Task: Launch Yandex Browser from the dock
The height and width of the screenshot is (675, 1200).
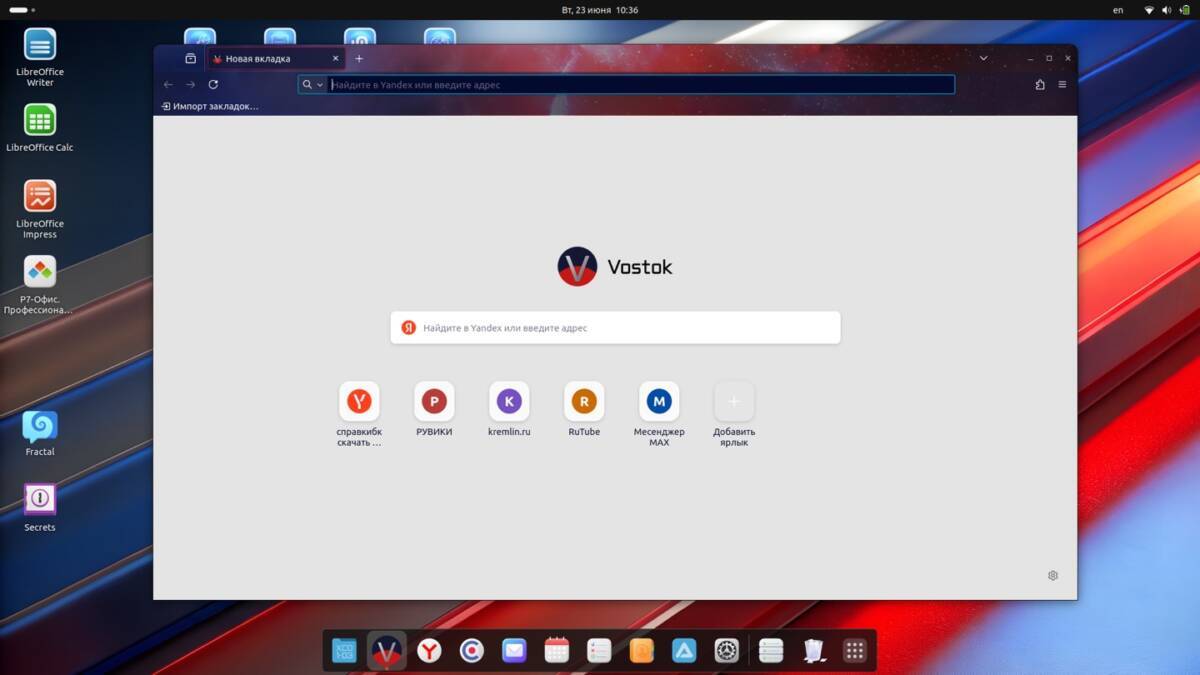Action: point(429,651)
